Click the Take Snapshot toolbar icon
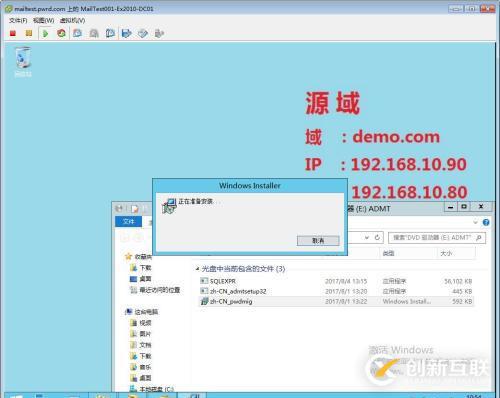Viewport: 500px width, 398px height. (x=78, y=33)
